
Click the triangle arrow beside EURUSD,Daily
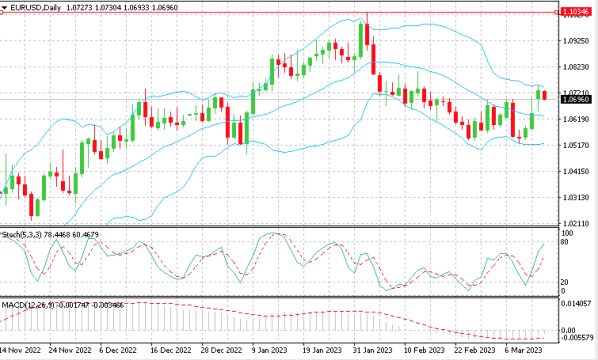5,8
